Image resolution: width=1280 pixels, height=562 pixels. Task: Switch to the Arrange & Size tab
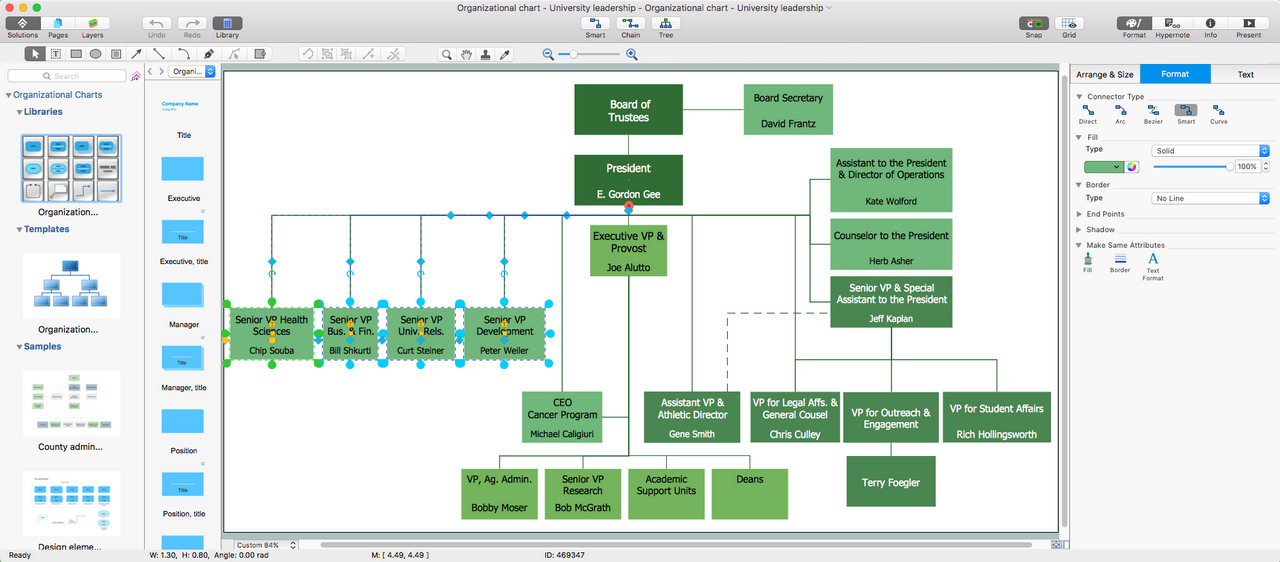coord(1105,74)
